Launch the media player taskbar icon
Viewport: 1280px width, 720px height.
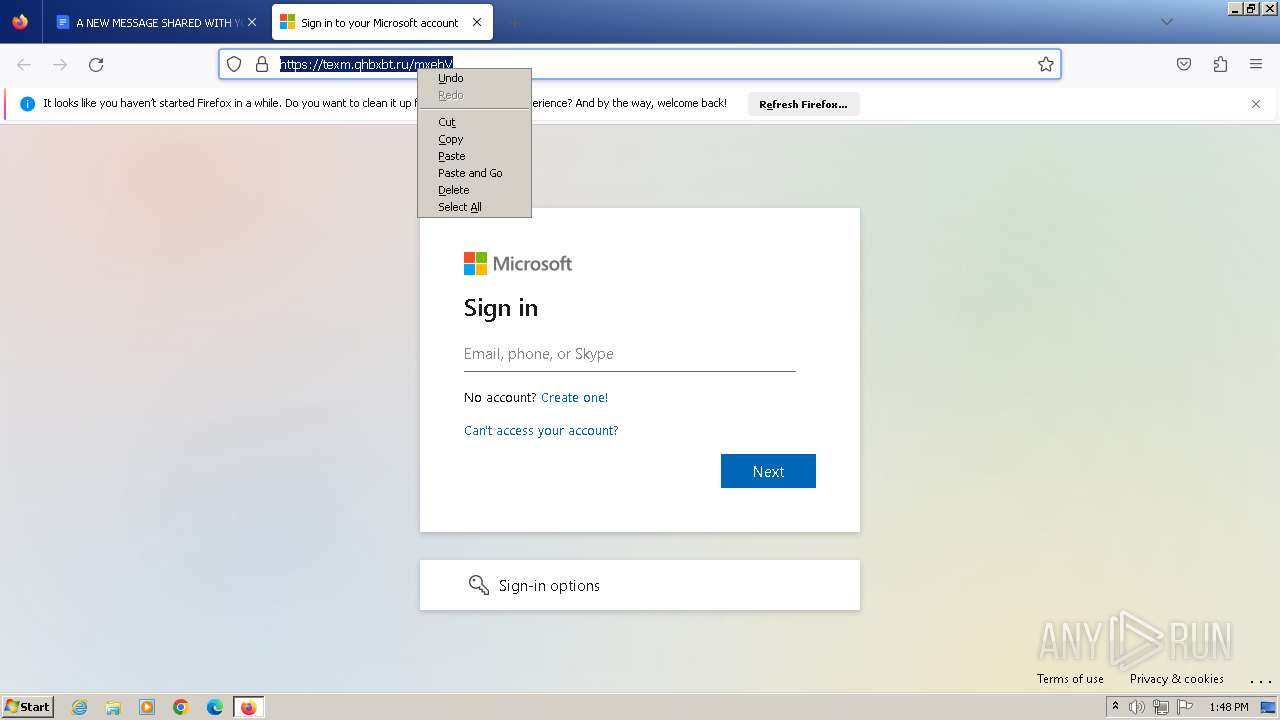click(x=147, y=707)
